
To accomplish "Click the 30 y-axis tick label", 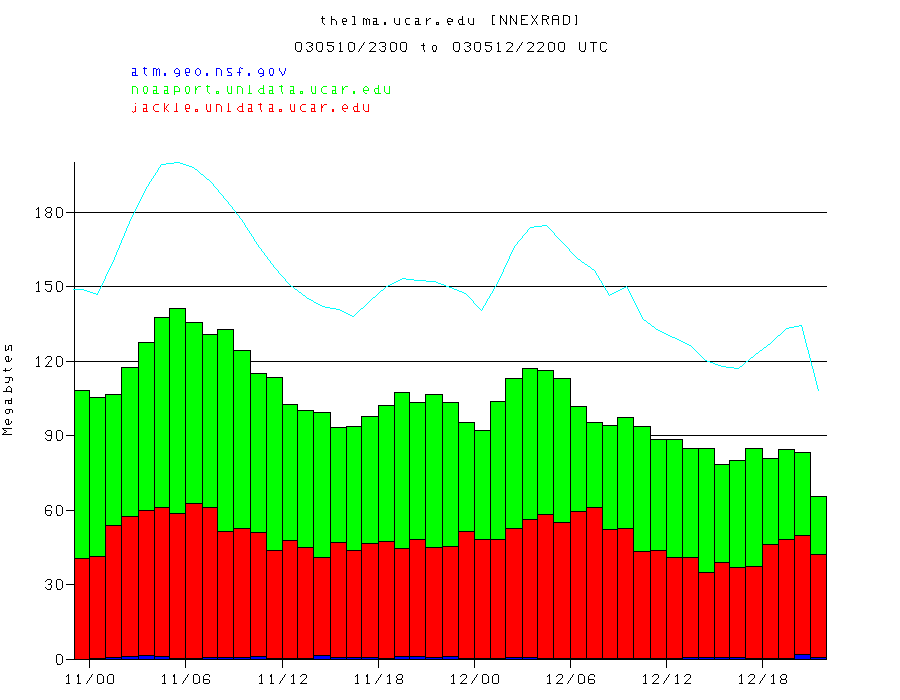I will (x=54, y=584).
